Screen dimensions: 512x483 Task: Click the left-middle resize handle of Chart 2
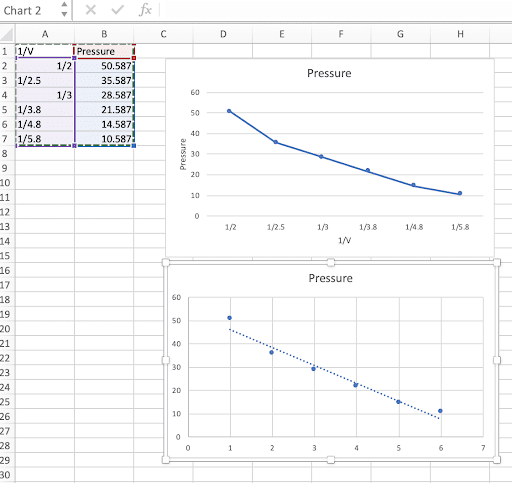pos(166,360)
